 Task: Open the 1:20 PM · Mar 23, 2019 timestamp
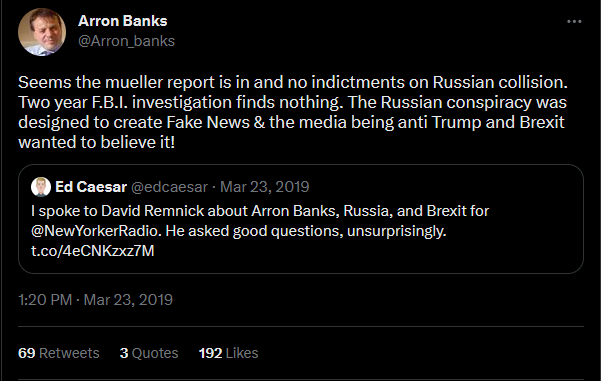pyautogui.click(x=95, y=300)
